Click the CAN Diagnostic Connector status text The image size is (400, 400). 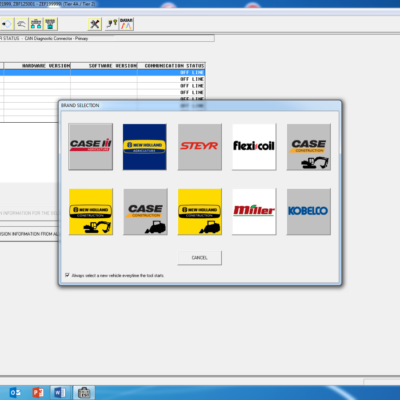pyautogui.click(x=56, y=38)
